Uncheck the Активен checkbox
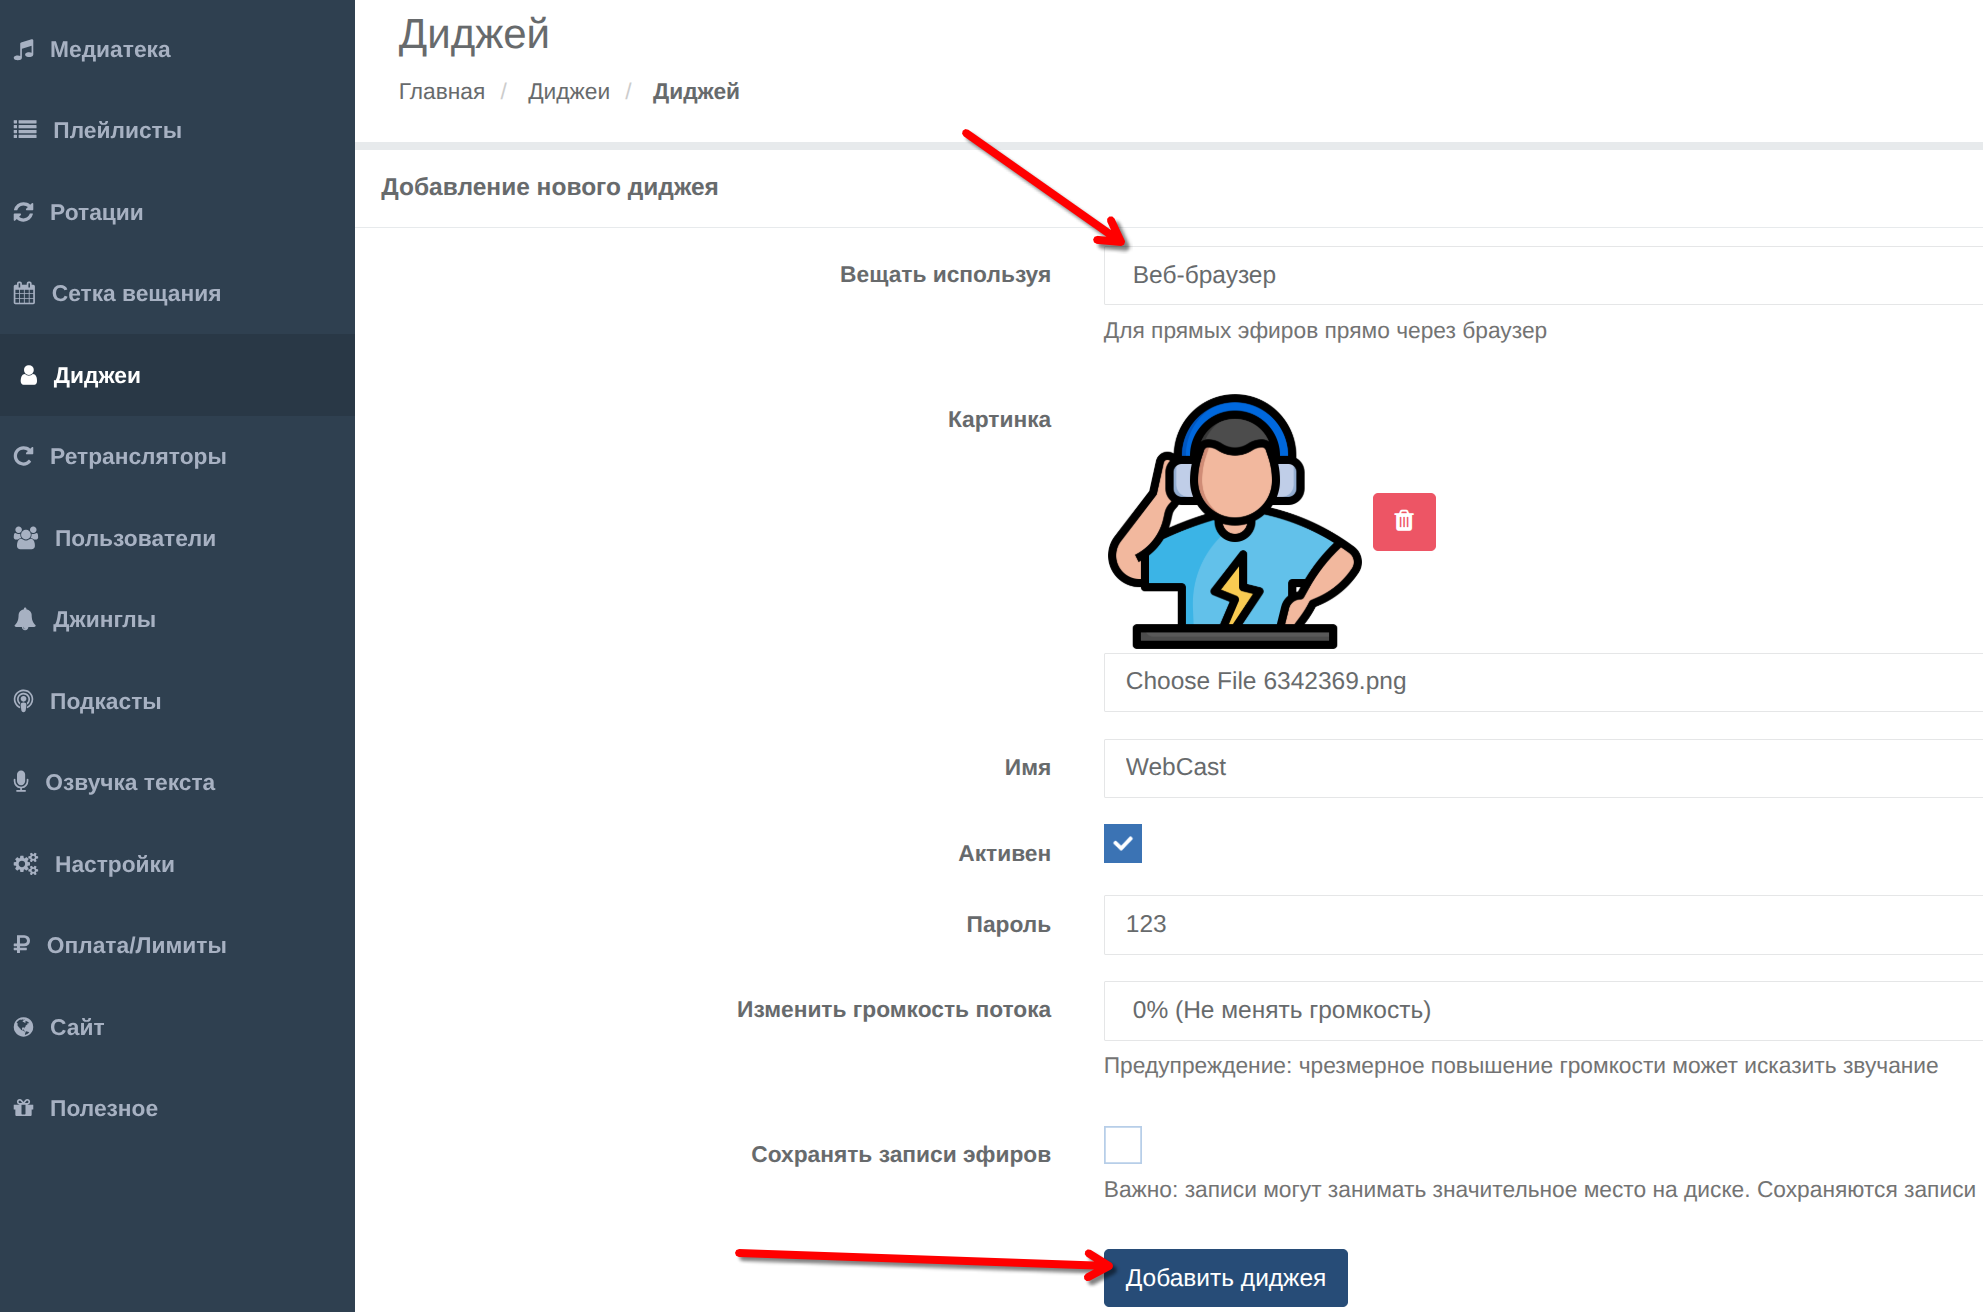The width and height of the screenshot is (1983, 1312). pyautogui.click(x=1122, y=843)
